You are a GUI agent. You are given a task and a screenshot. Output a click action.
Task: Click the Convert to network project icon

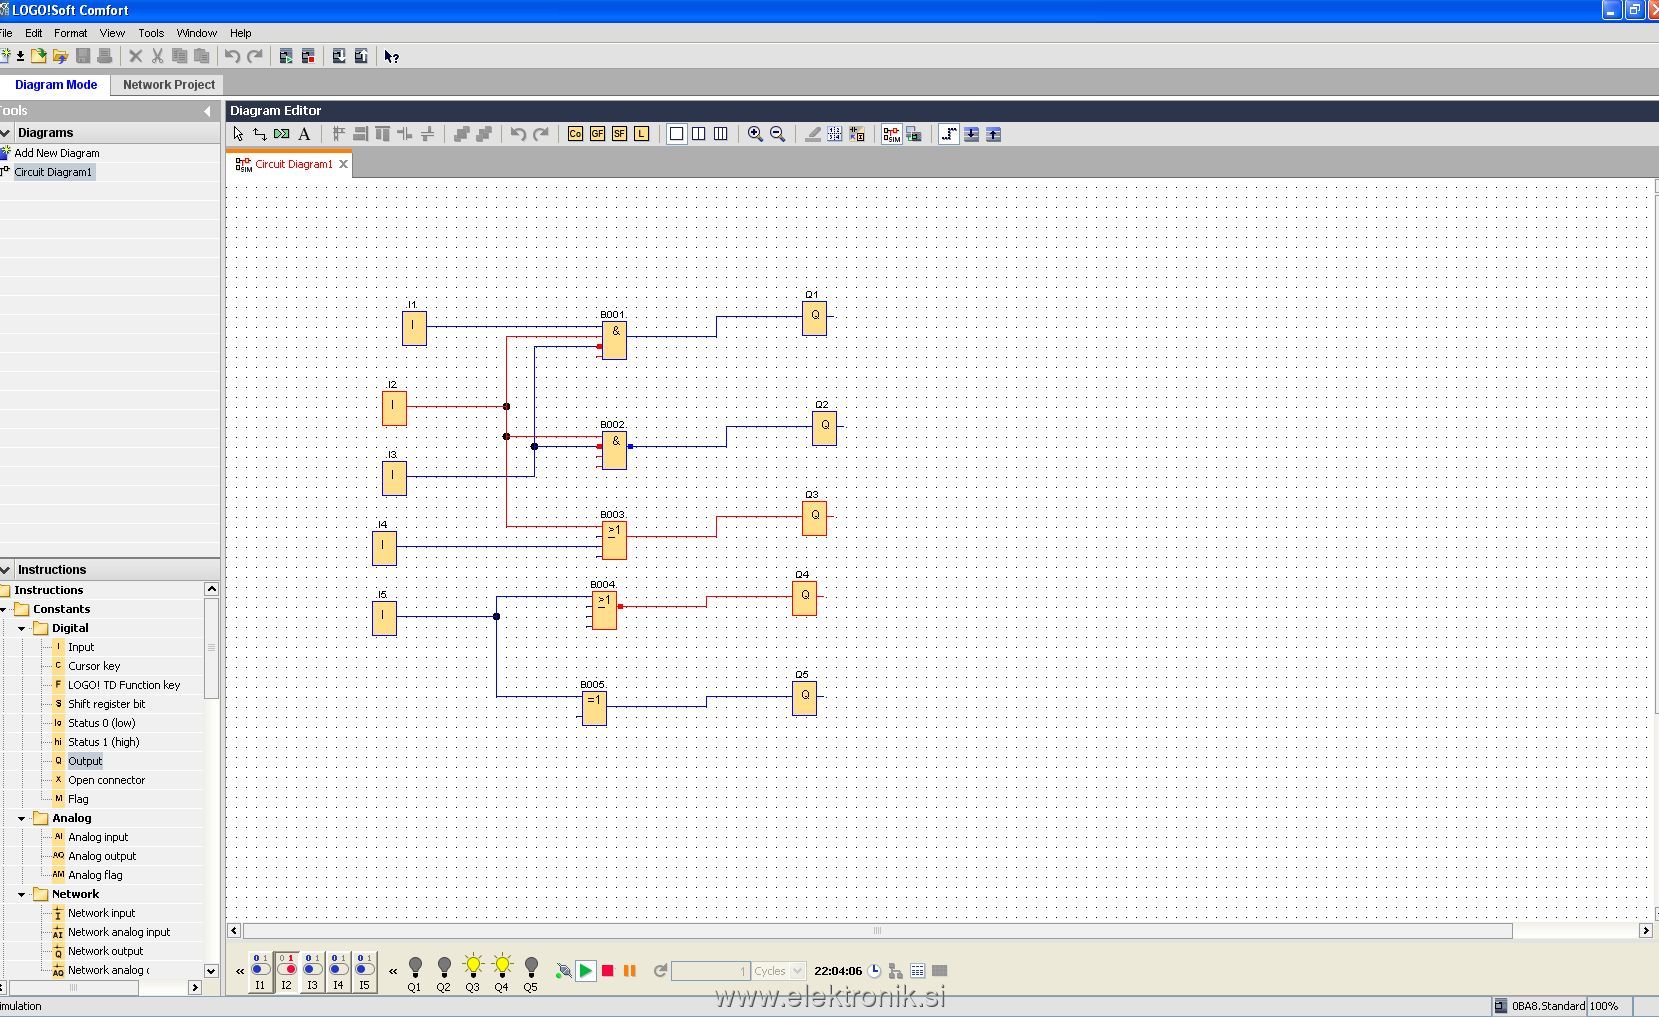coord(857,134)
